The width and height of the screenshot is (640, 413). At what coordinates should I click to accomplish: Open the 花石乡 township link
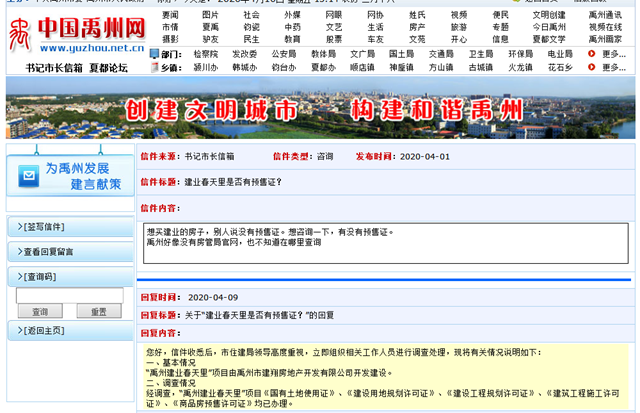(560, 67)
